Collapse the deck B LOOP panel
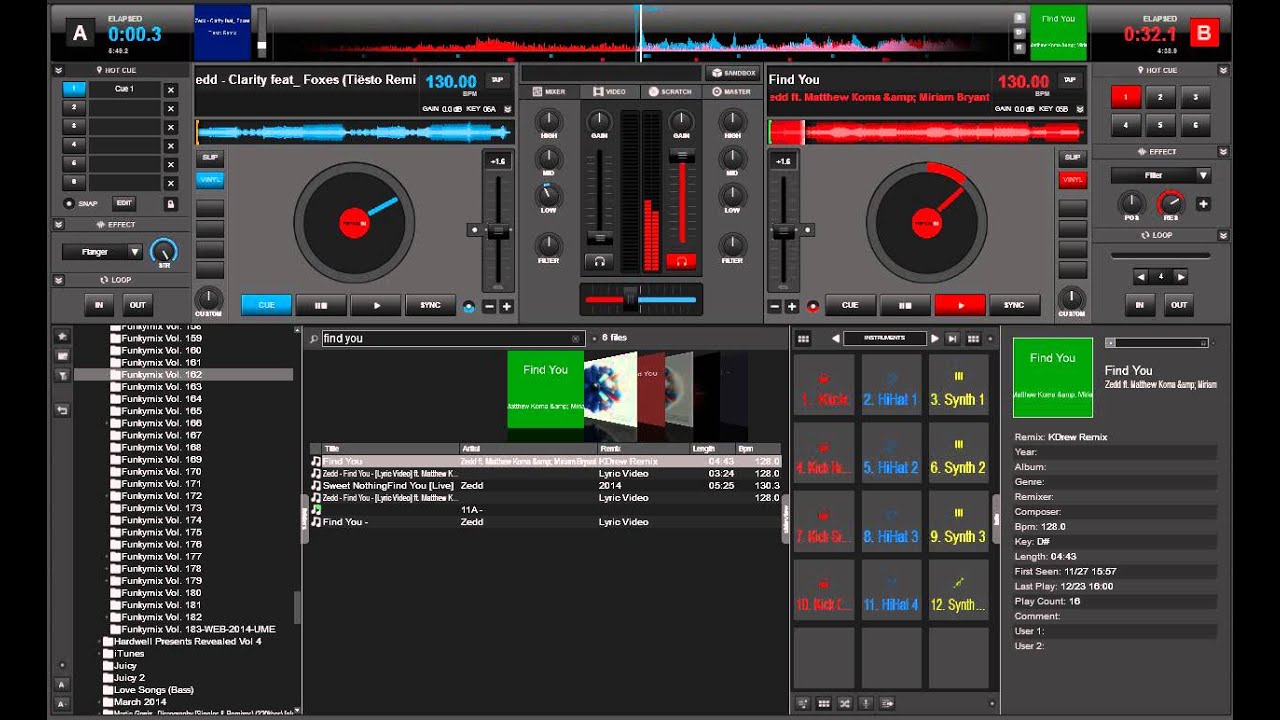The width and height of the screenshot is (1280, 720). pos(1223,235)
